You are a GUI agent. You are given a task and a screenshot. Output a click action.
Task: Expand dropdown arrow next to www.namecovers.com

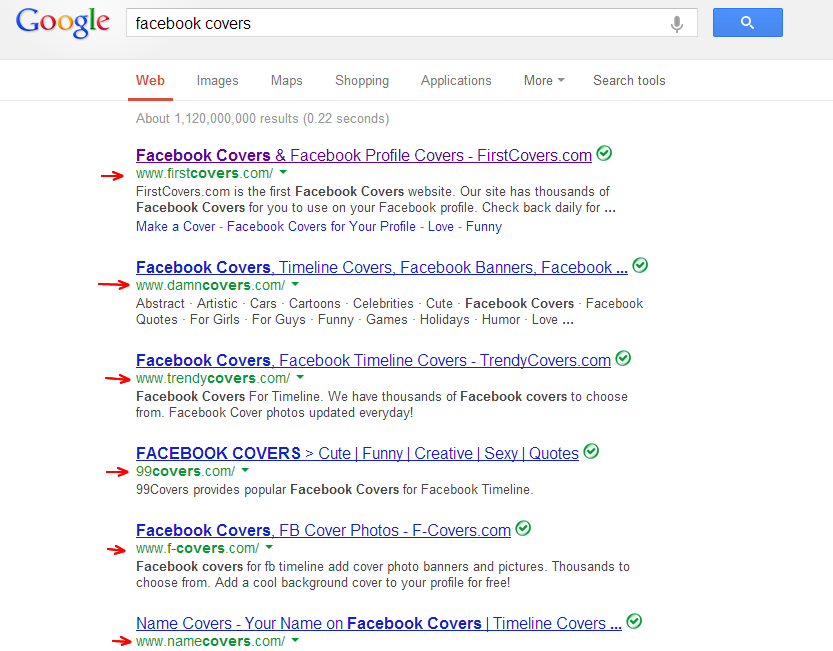coord(295,640)
